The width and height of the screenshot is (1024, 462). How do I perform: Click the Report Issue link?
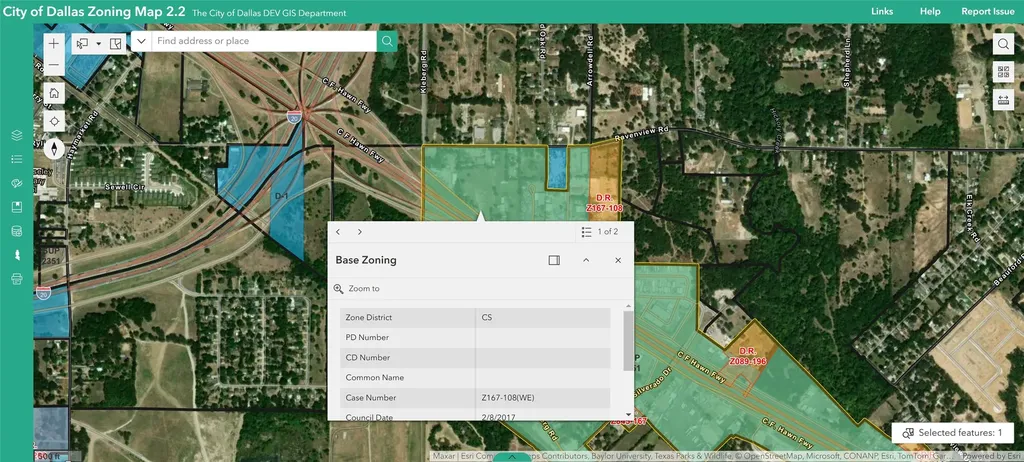pos(987,12)
